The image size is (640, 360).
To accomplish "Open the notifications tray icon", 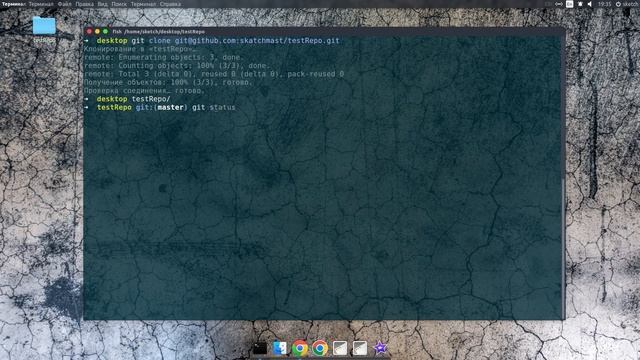I will (580, 4).
